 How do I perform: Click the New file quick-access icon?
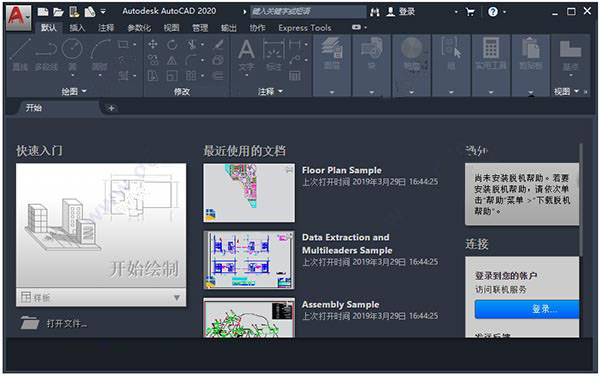point(43,12)
